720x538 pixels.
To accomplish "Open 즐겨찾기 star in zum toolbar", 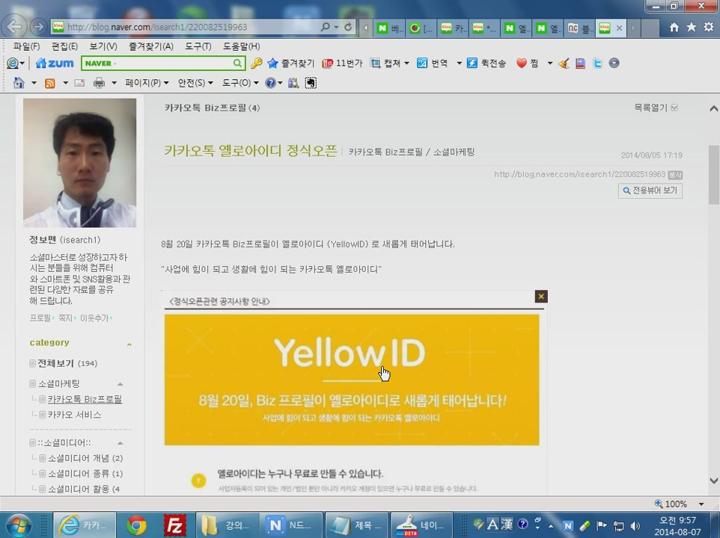I will tap(291, 63).
